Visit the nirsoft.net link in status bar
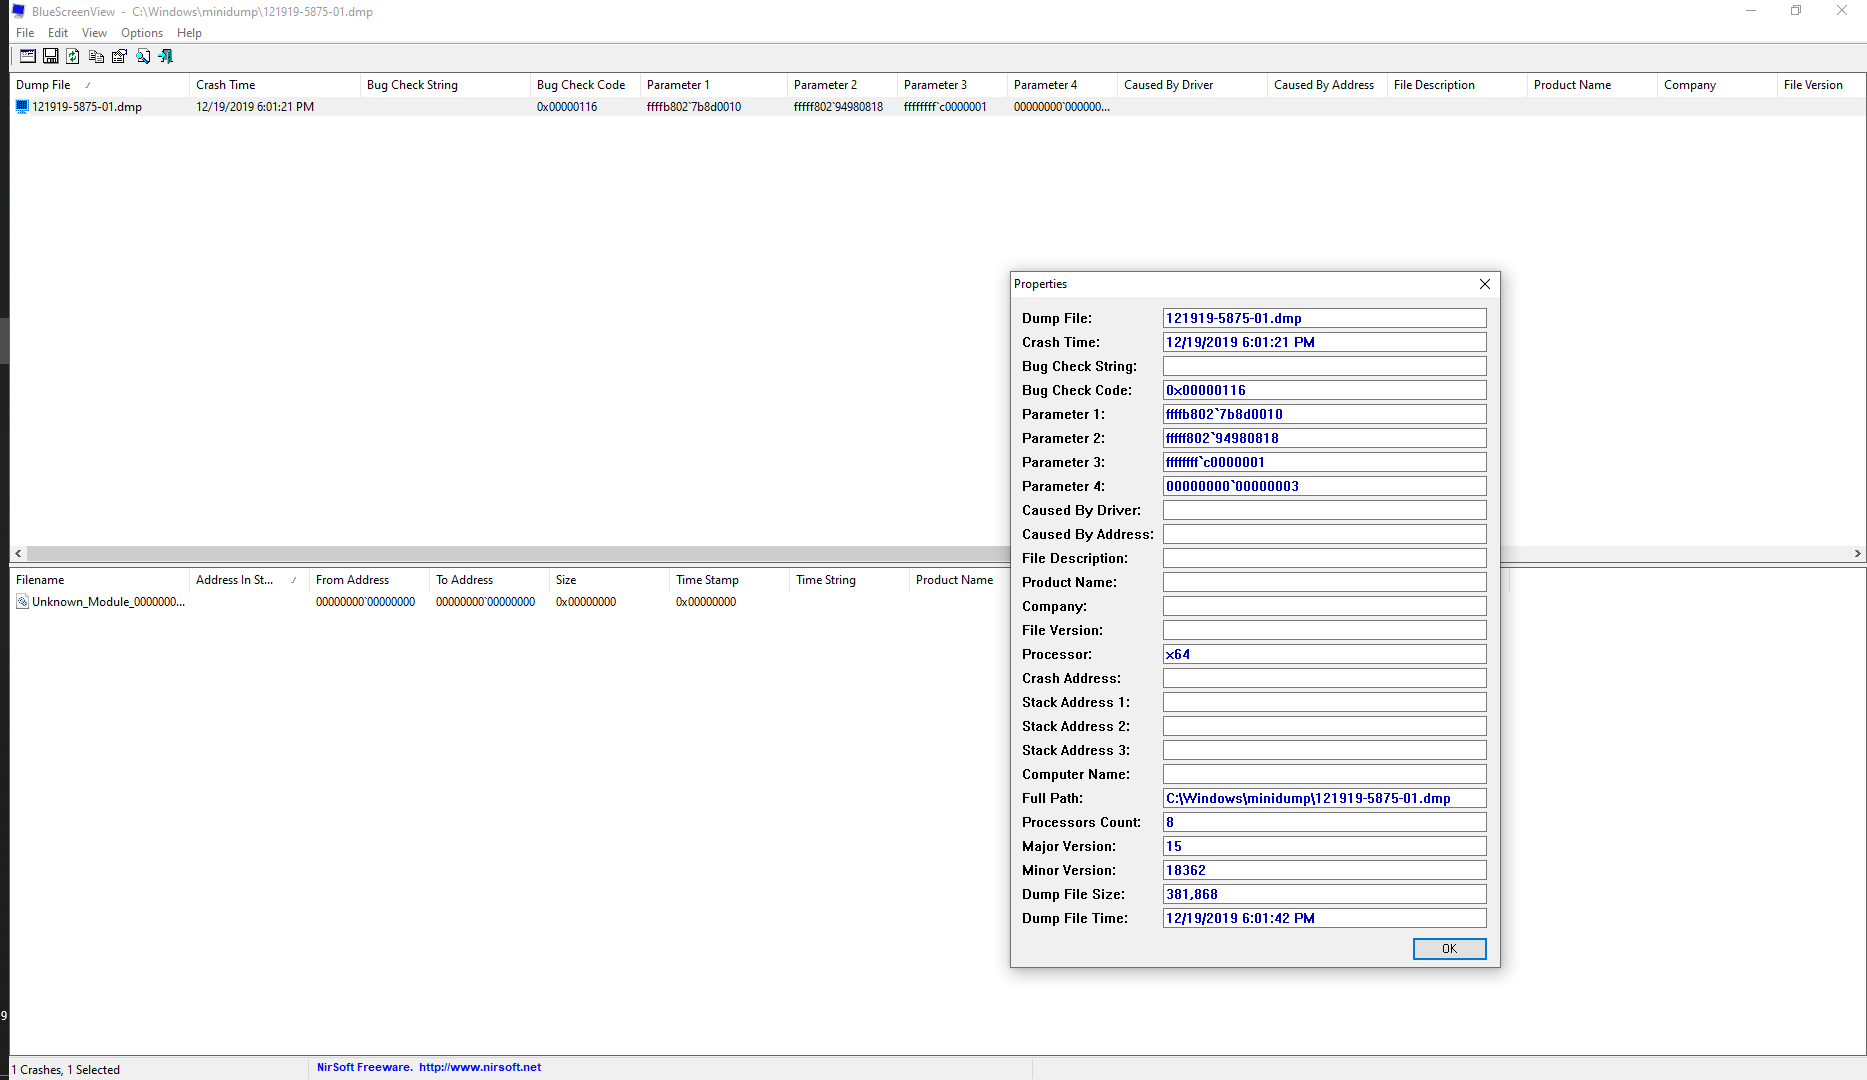This screenshot has height=1080, width=1867. (480, 1068)
